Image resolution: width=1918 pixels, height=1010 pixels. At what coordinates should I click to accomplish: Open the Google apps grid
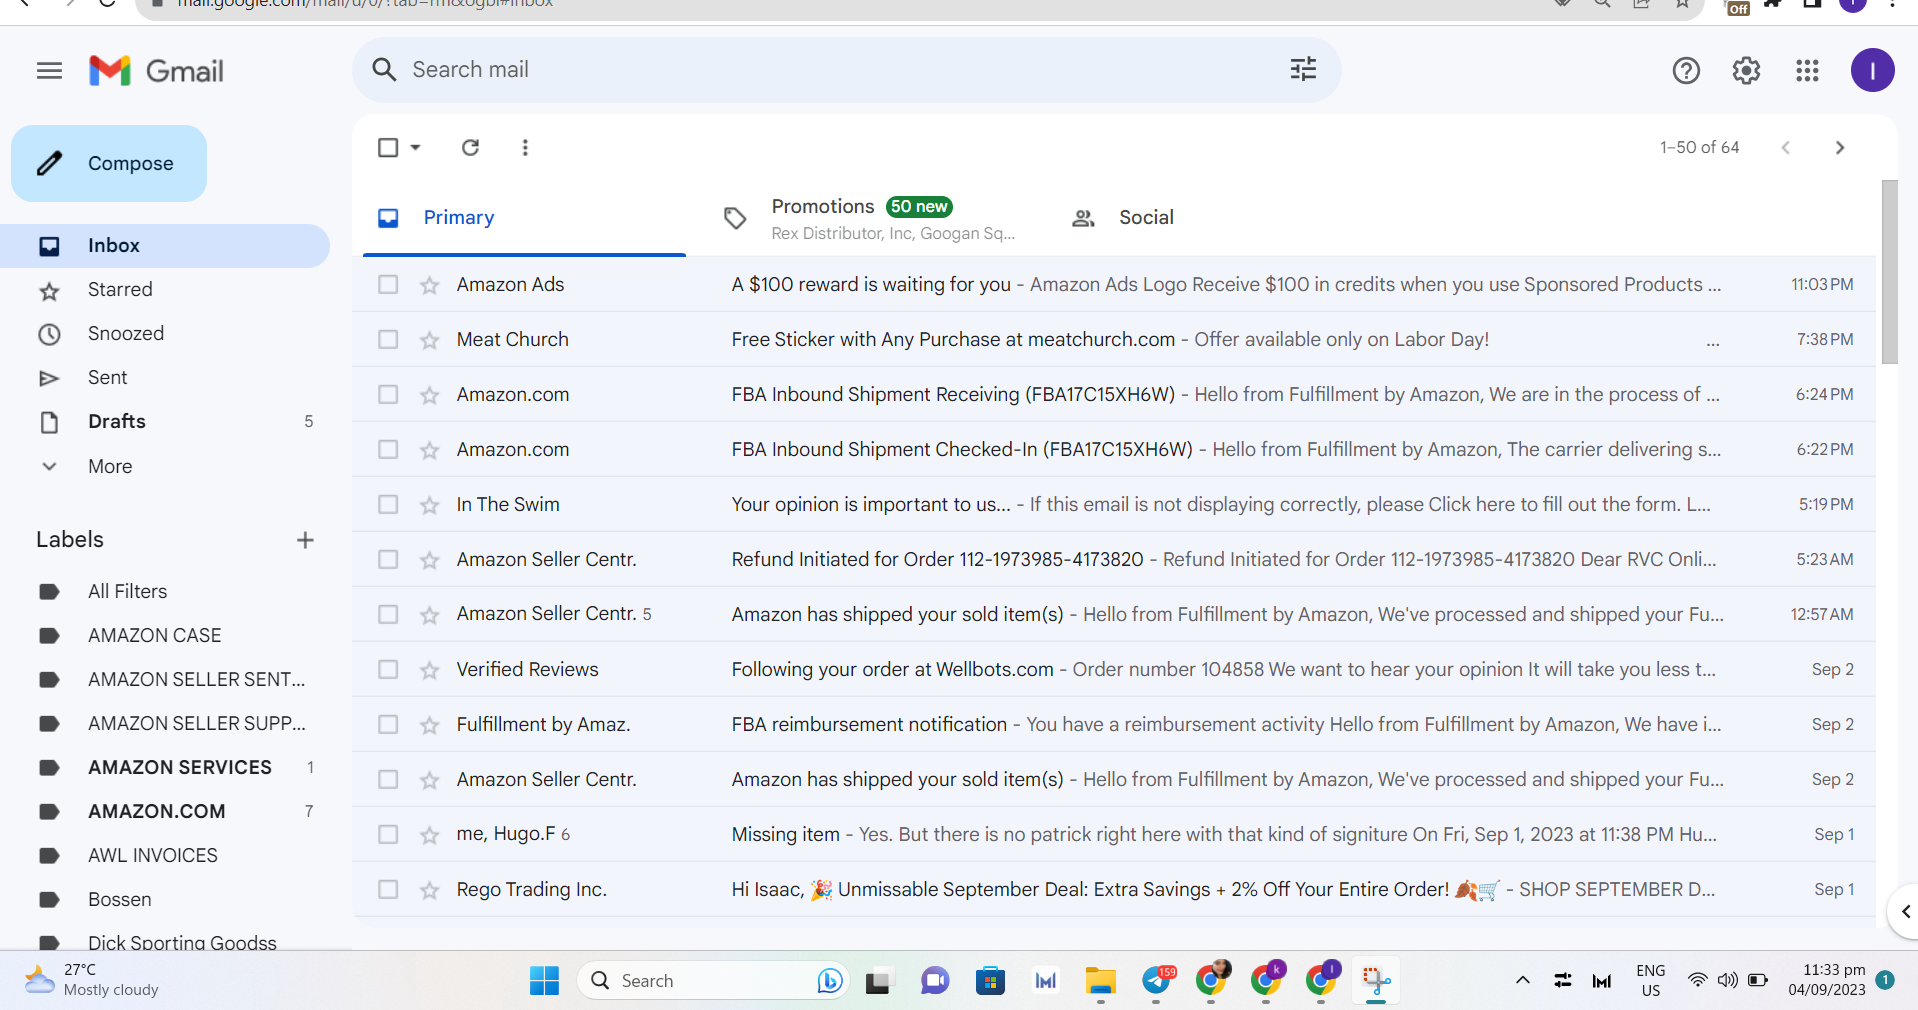click(x=1807, y=71)
